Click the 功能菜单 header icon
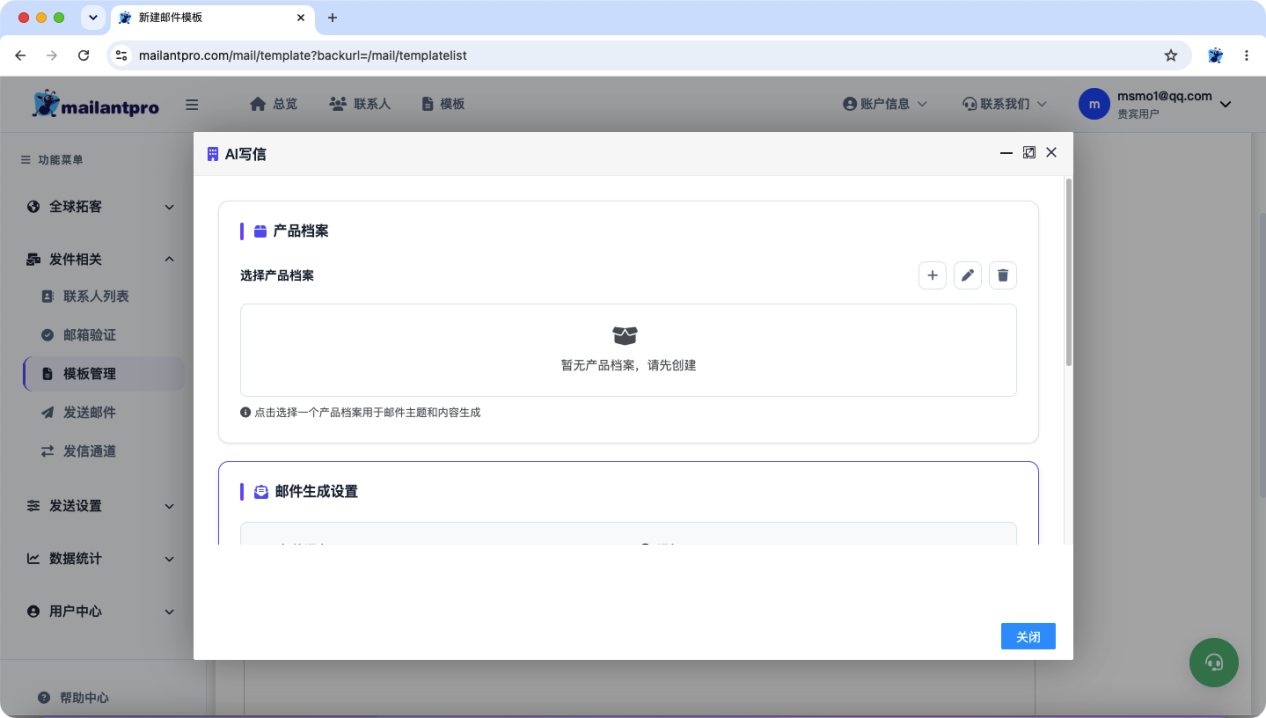The height and width of the screenshot is (718, 1266). point(26,160)
